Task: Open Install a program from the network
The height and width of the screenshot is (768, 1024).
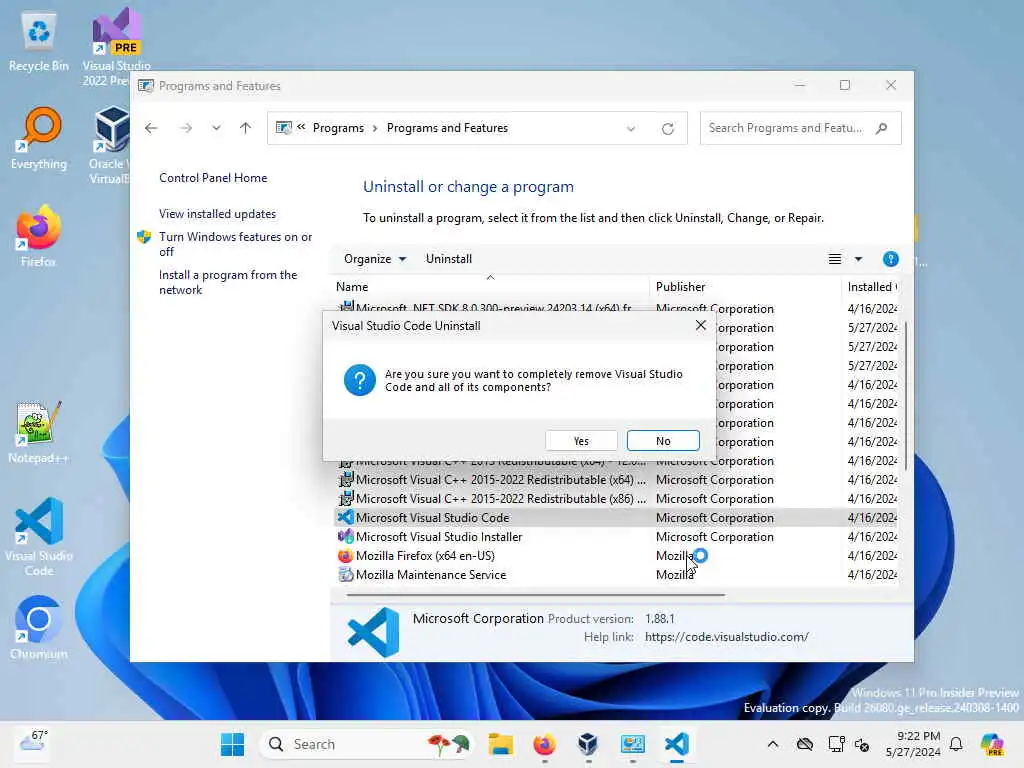Action: pos(228,282)
